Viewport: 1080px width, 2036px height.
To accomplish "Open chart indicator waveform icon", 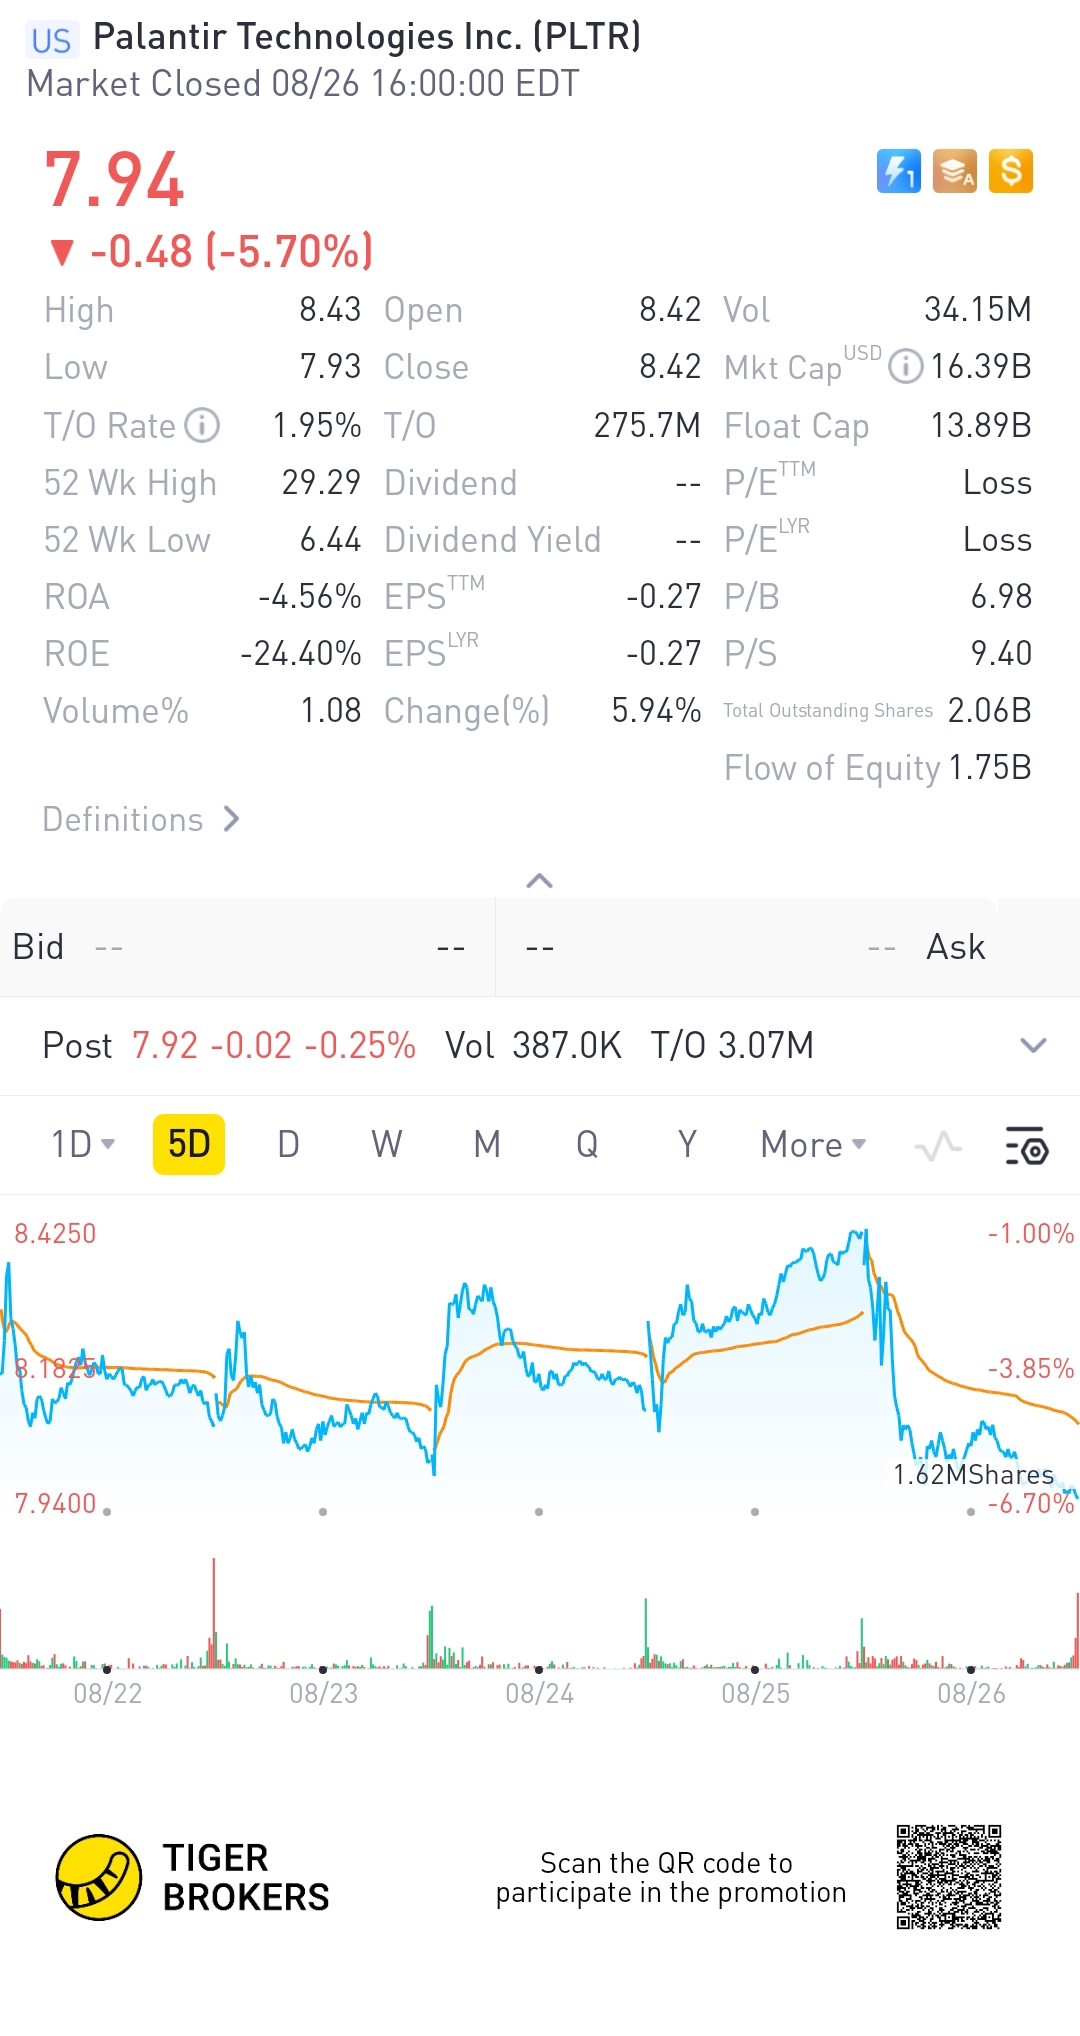I will point(938,1145).
